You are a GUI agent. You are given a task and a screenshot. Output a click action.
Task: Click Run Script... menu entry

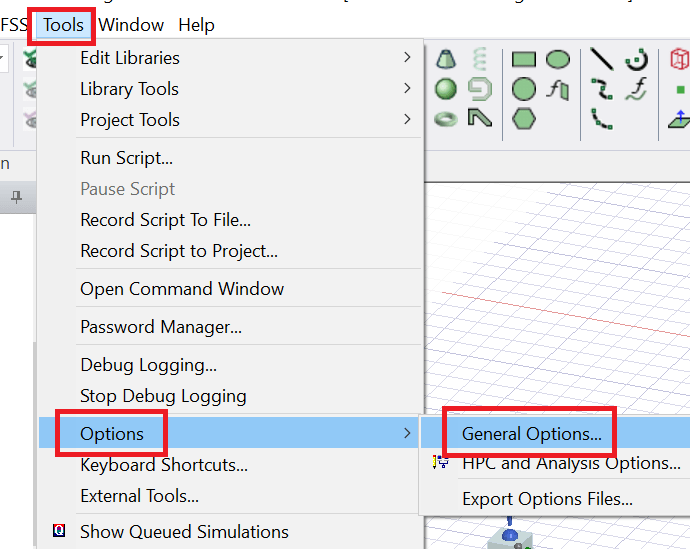tap(126, 158)
